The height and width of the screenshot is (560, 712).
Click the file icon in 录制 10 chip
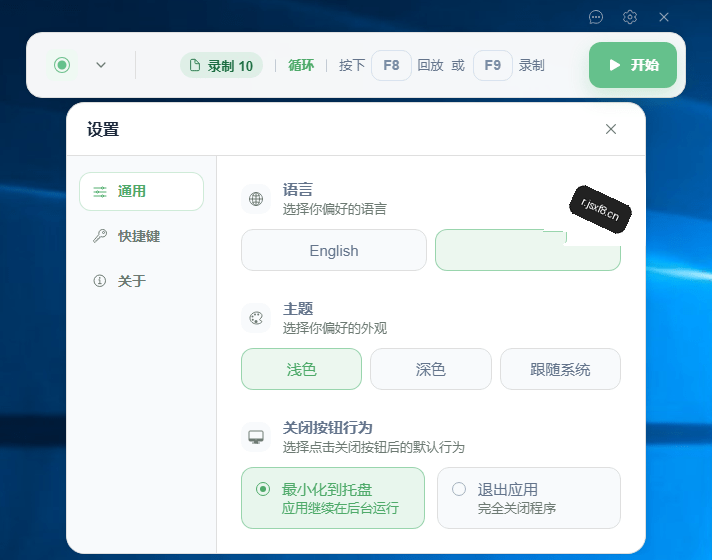pos(195,65)
